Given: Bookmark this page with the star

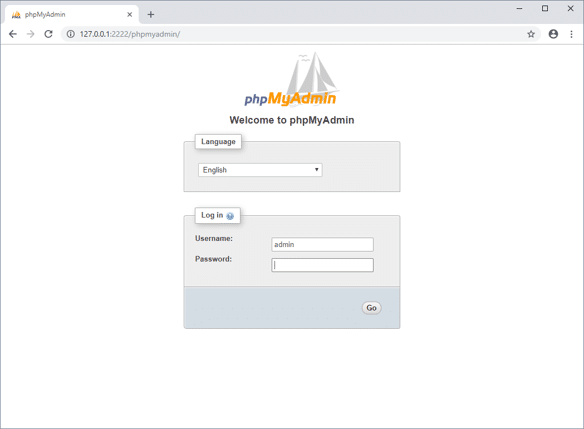Looking at the screenshot, I should [531, 34].
